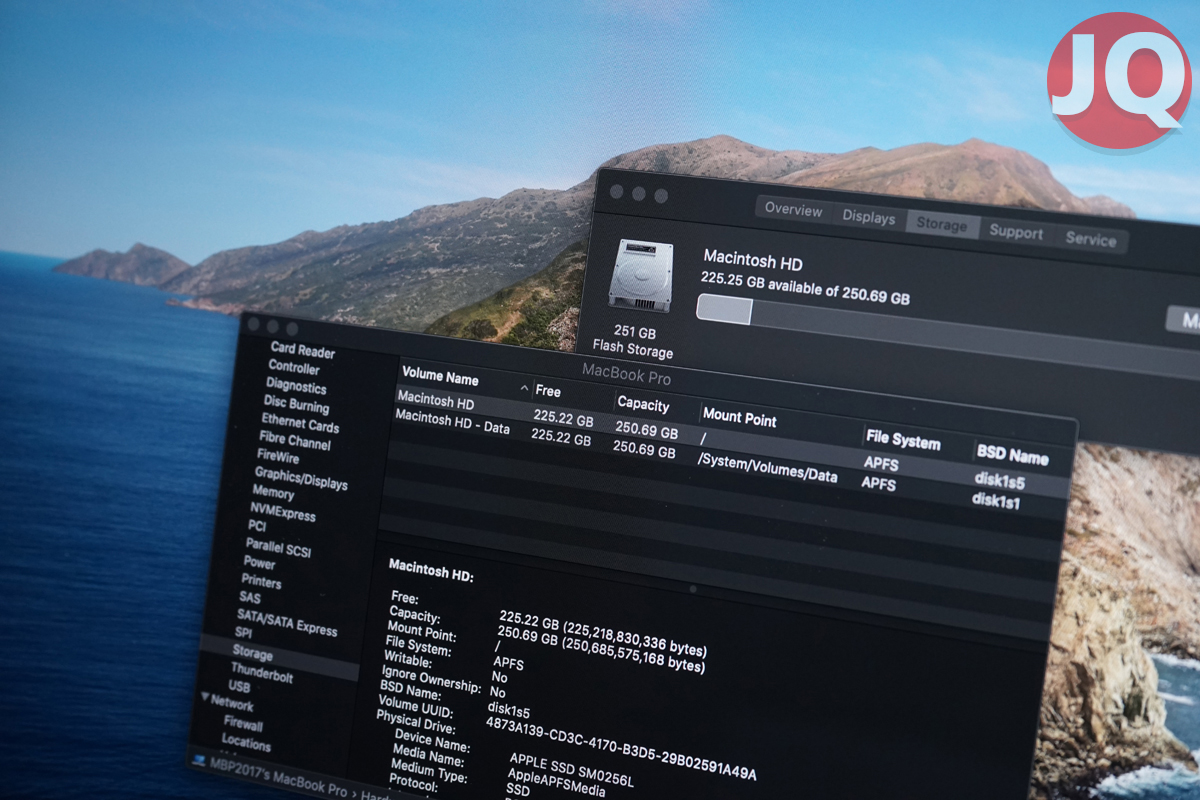Open Thunderbolt in the sidebar
Screen dimensions: 1200x800
click(x=262, y=674)
